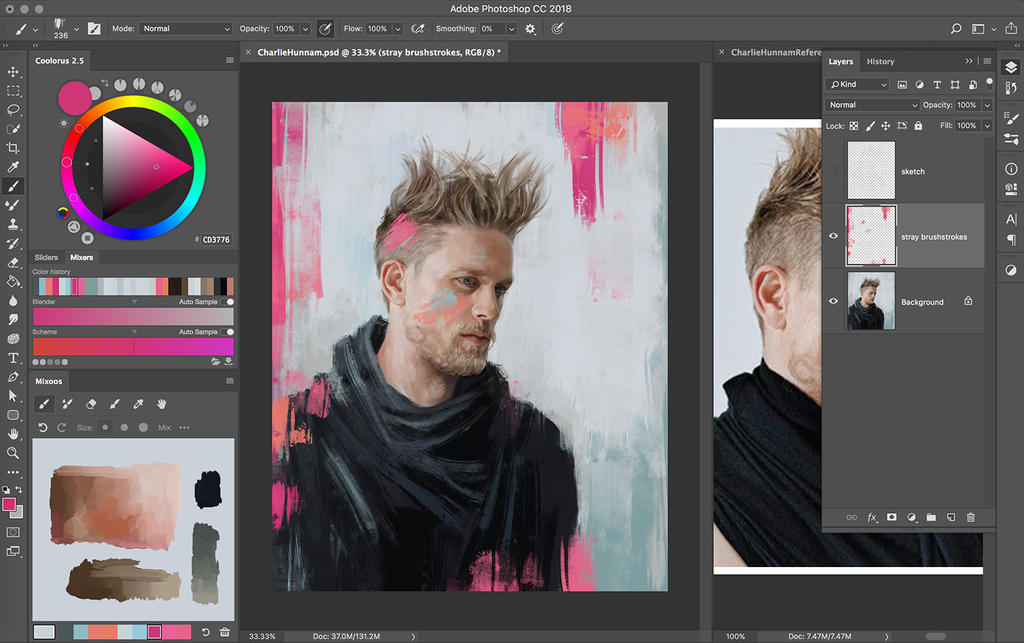1024x643 pixels.
Task: Click the Mixoos eraser icon
Action: pyautogui.click(x=91, y=404)
